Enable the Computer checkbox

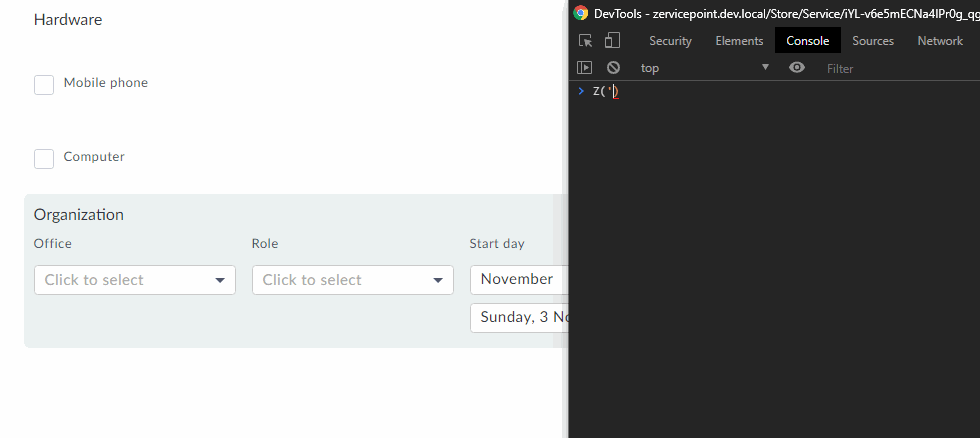click(44, 159)
